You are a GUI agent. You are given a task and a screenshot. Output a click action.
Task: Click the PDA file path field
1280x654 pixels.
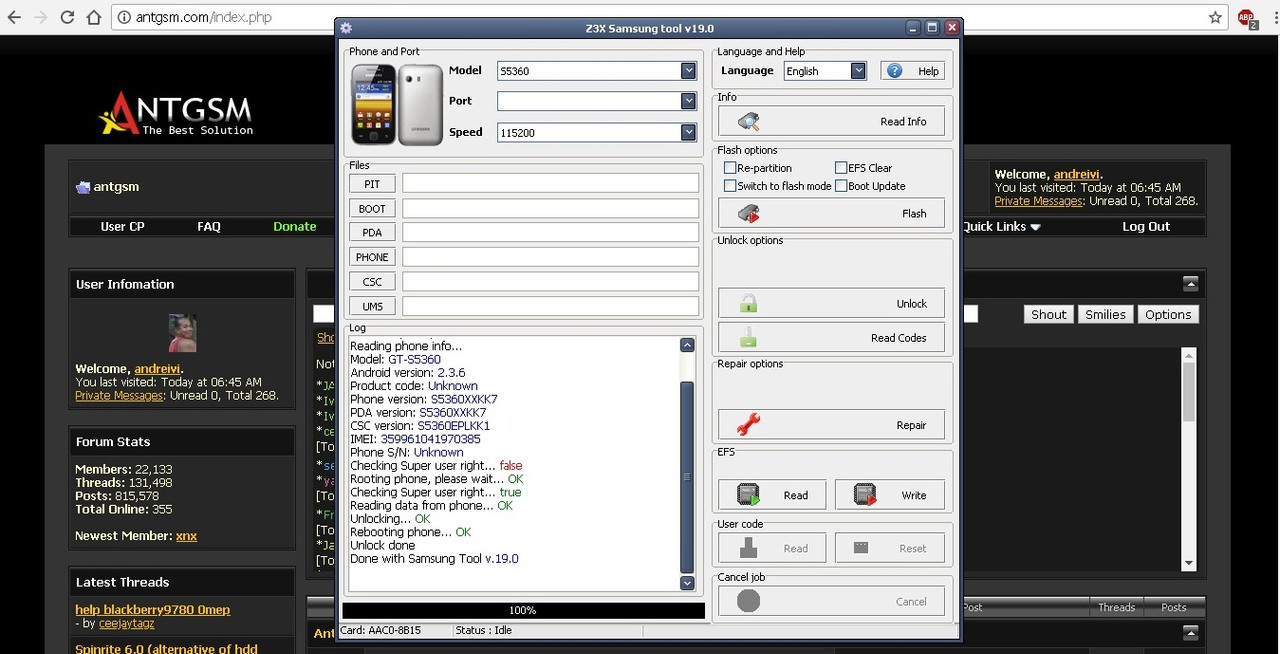click(x=551, y=232)
